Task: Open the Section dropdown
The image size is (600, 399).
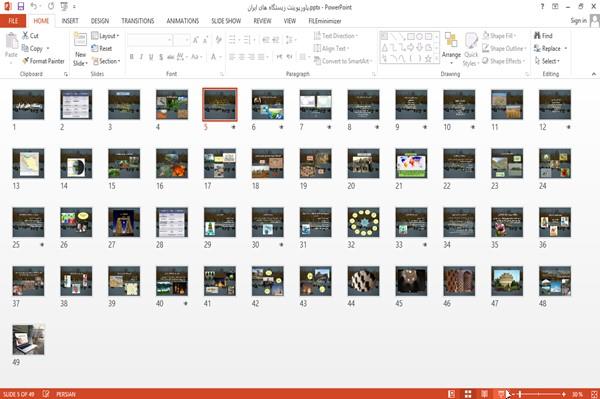Action: [106, 61]
